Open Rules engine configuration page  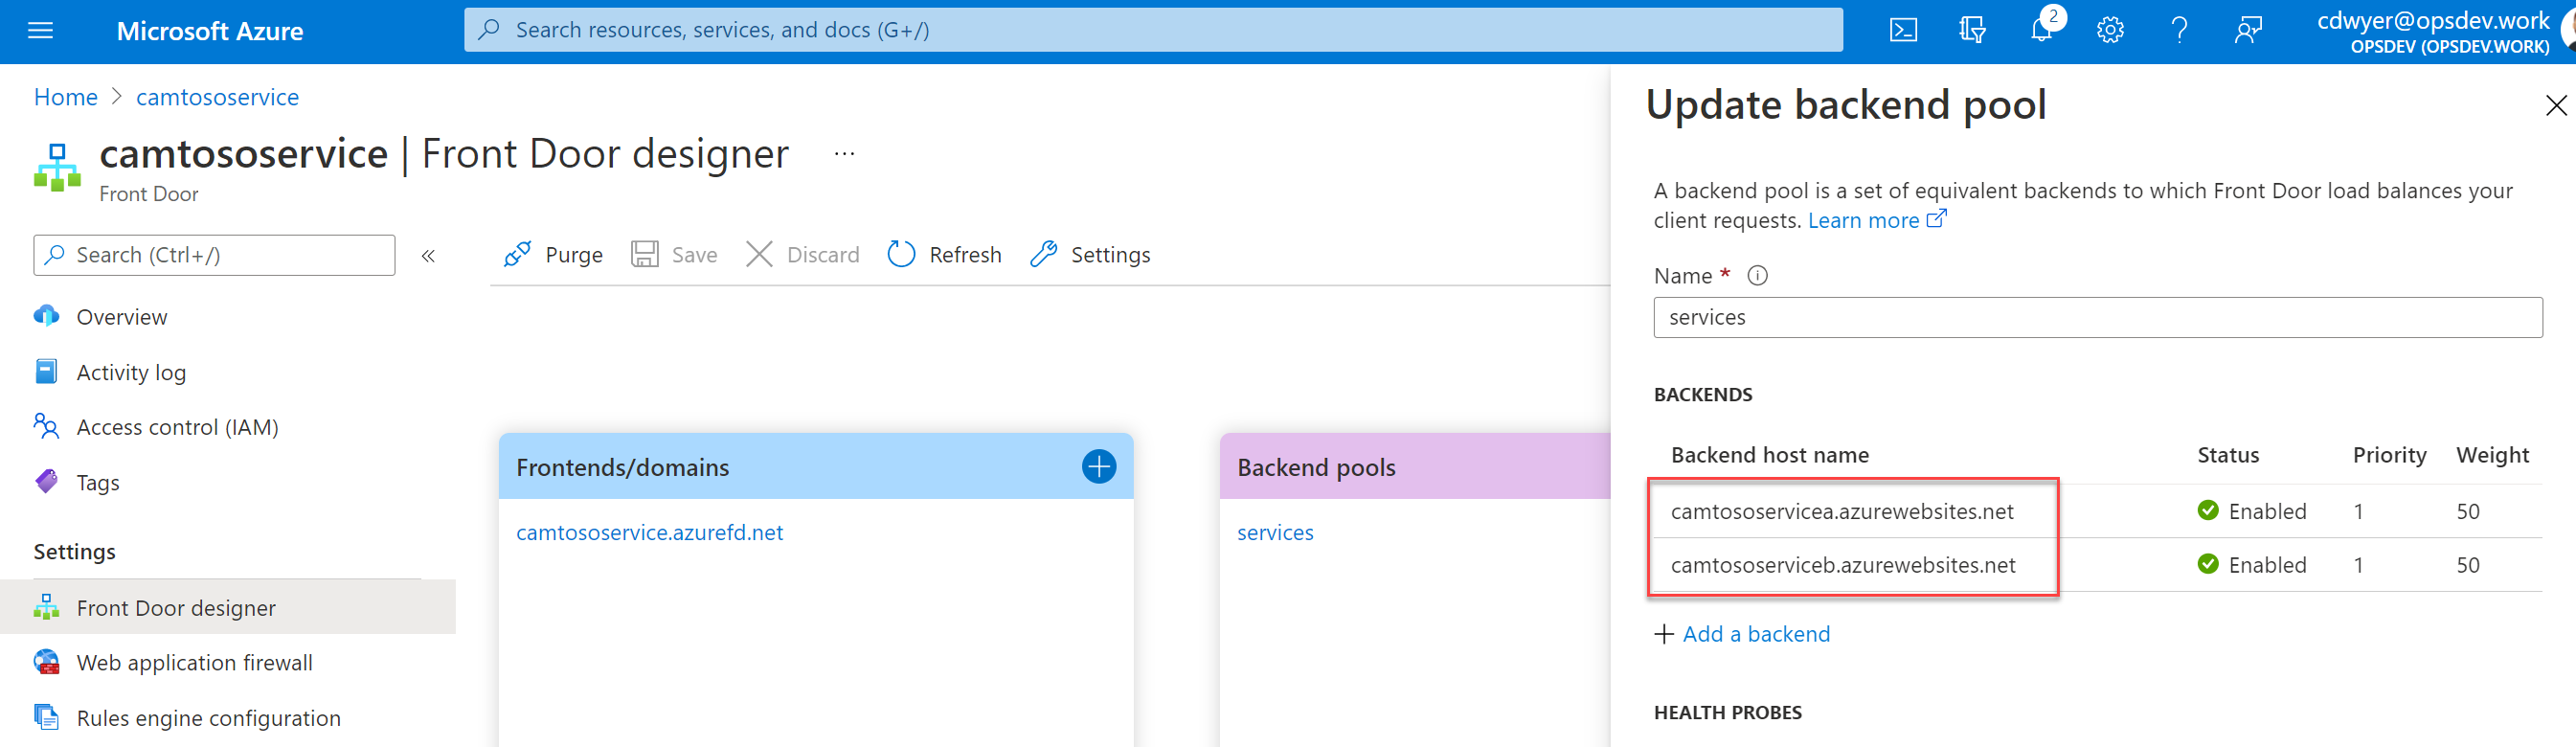[x=208, y=717]
